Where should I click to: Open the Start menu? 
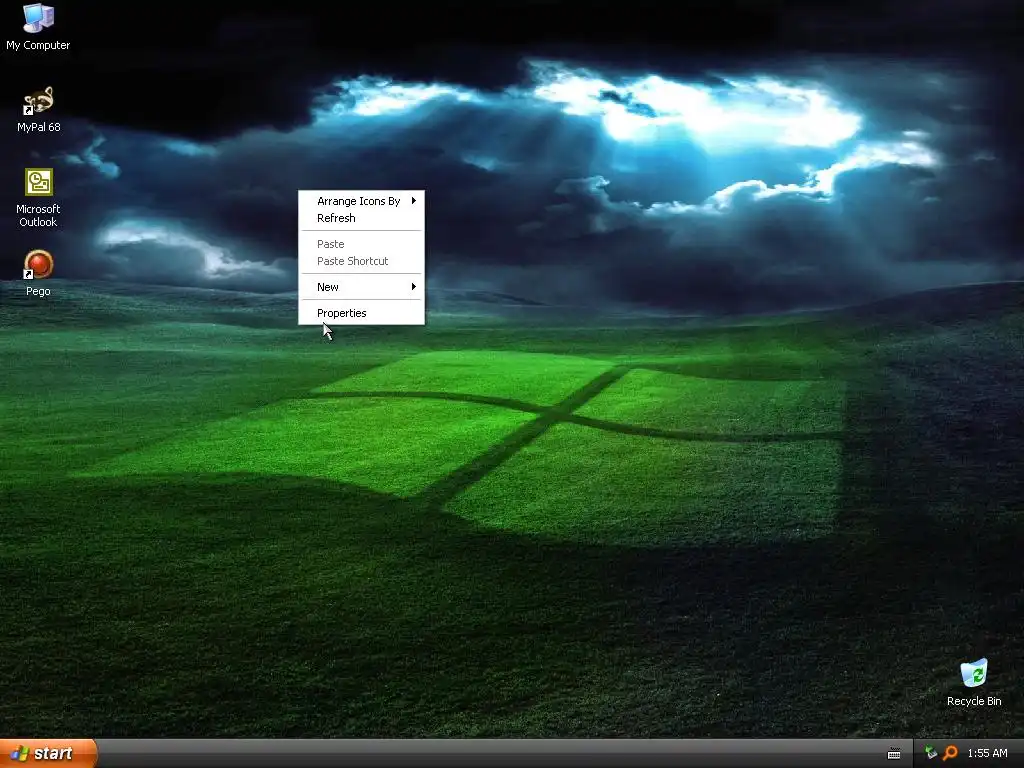(48, 753)
